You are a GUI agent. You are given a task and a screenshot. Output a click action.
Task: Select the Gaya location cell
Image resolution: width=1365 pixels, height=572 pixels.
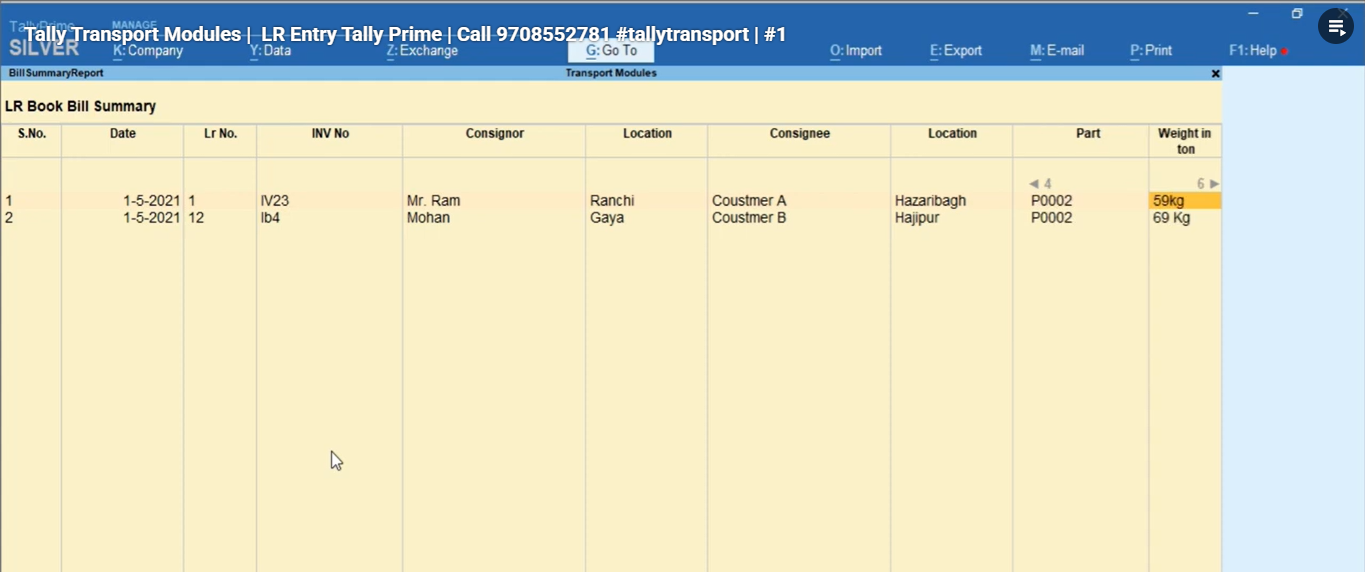[x=607, y=218]
